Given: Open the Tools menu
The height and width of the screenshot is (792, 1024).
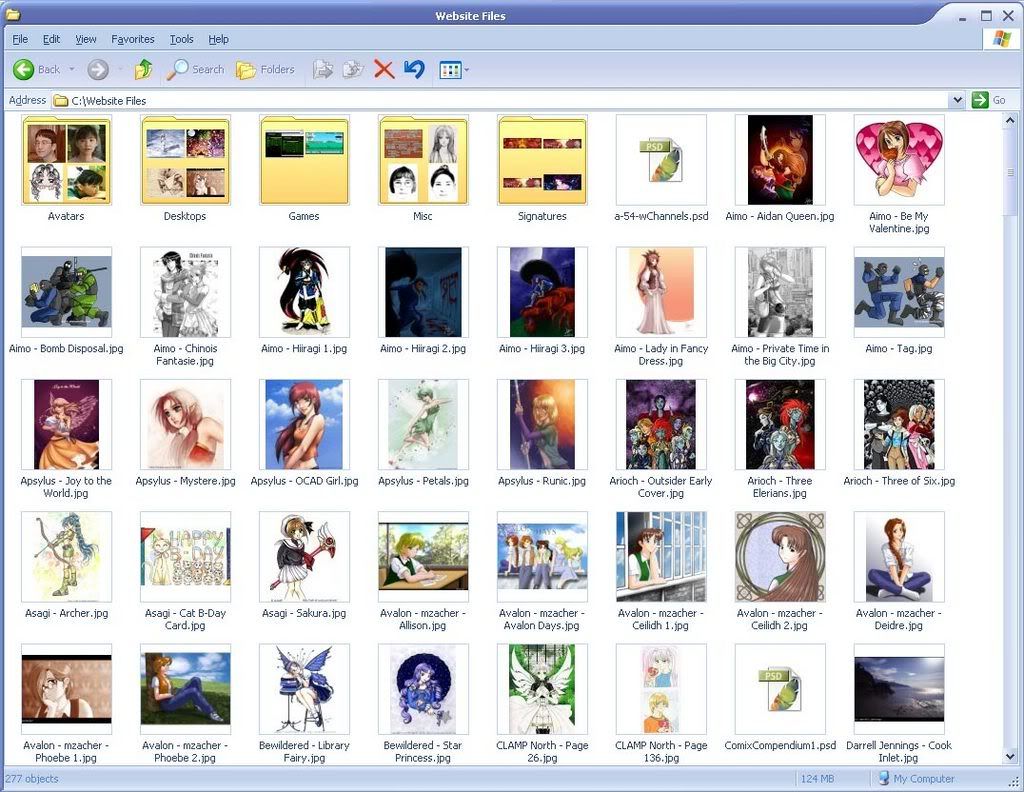Looking at the screenshot, I should coord(182,39).
